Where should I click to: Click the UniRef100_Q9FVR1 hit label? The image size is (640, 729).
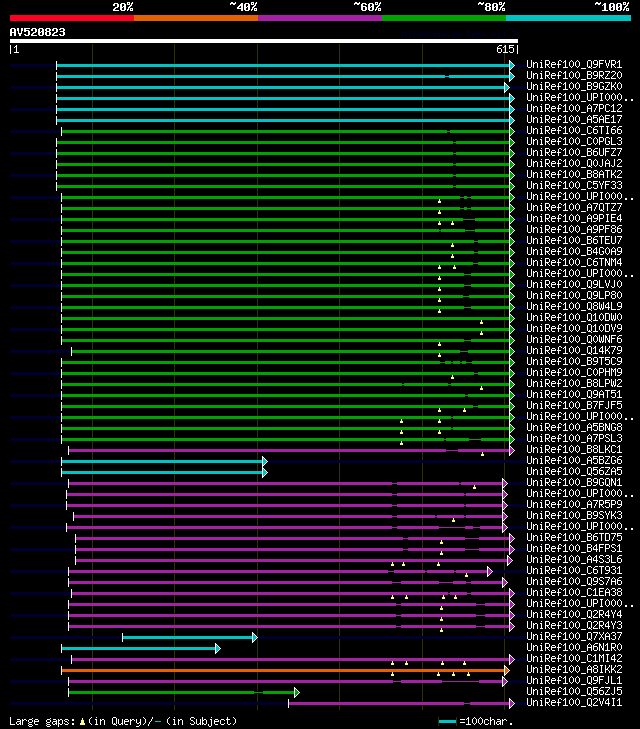point(574,64)
